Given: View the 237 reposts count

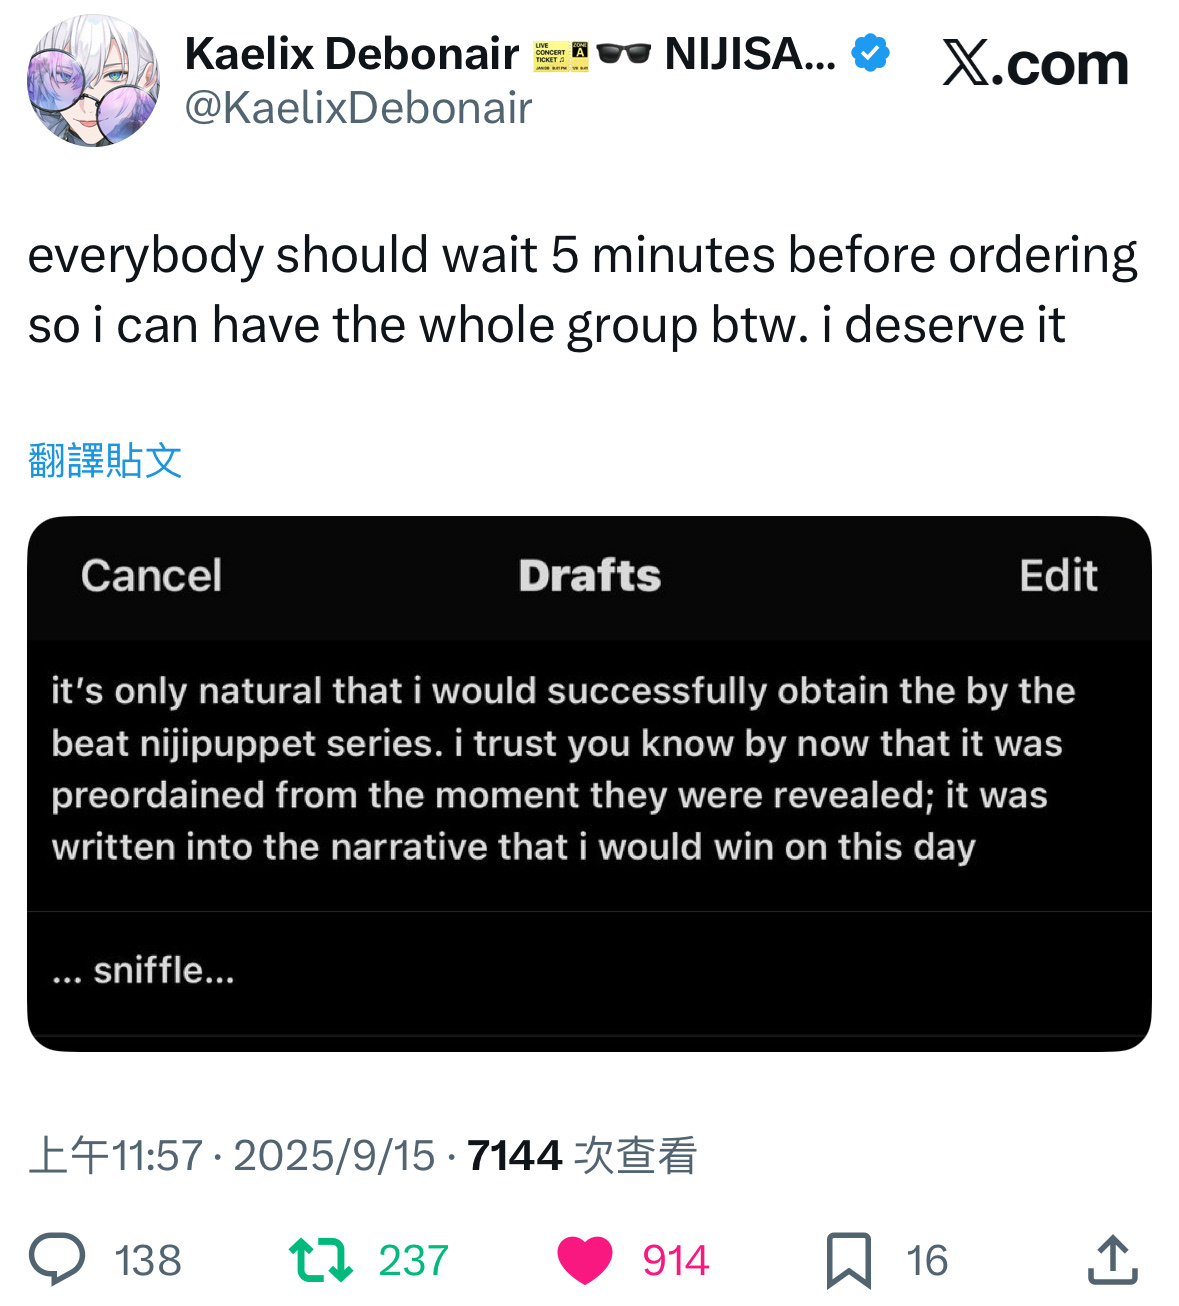Looking at the screenshot, I should click(413, 1260).
